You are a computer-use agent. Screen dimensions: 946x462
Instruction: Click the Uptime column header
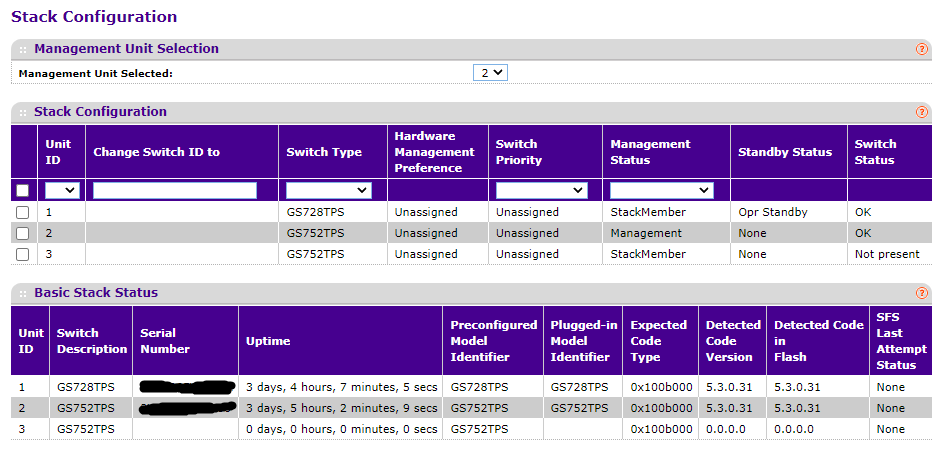(x=268, y=341)
